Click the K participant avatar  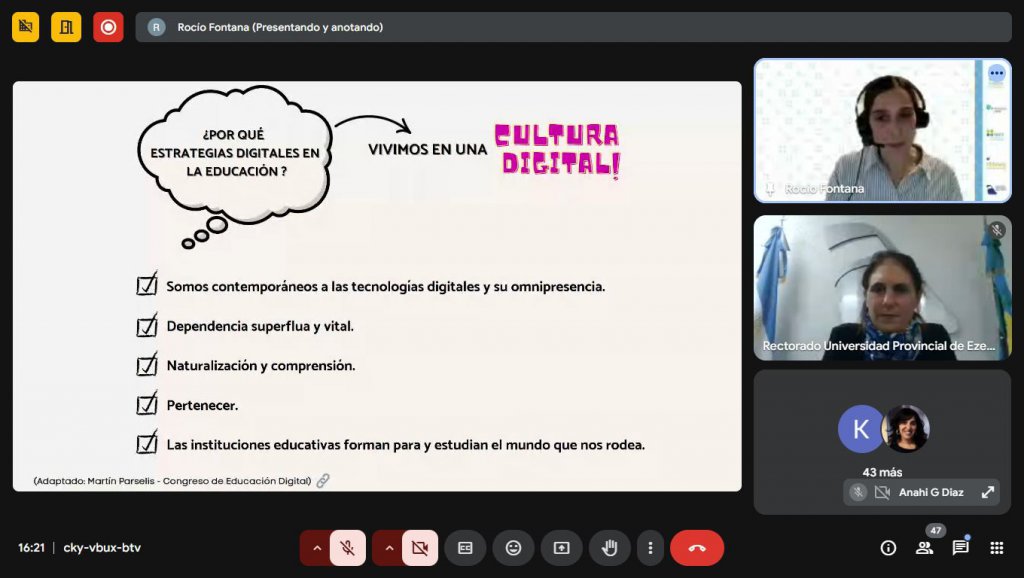tap(860, 429)
